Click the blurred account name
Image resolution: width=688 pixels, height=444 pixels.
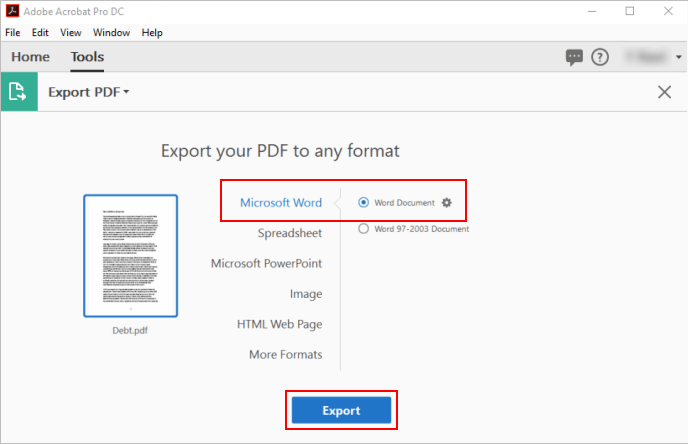point(647,57)
